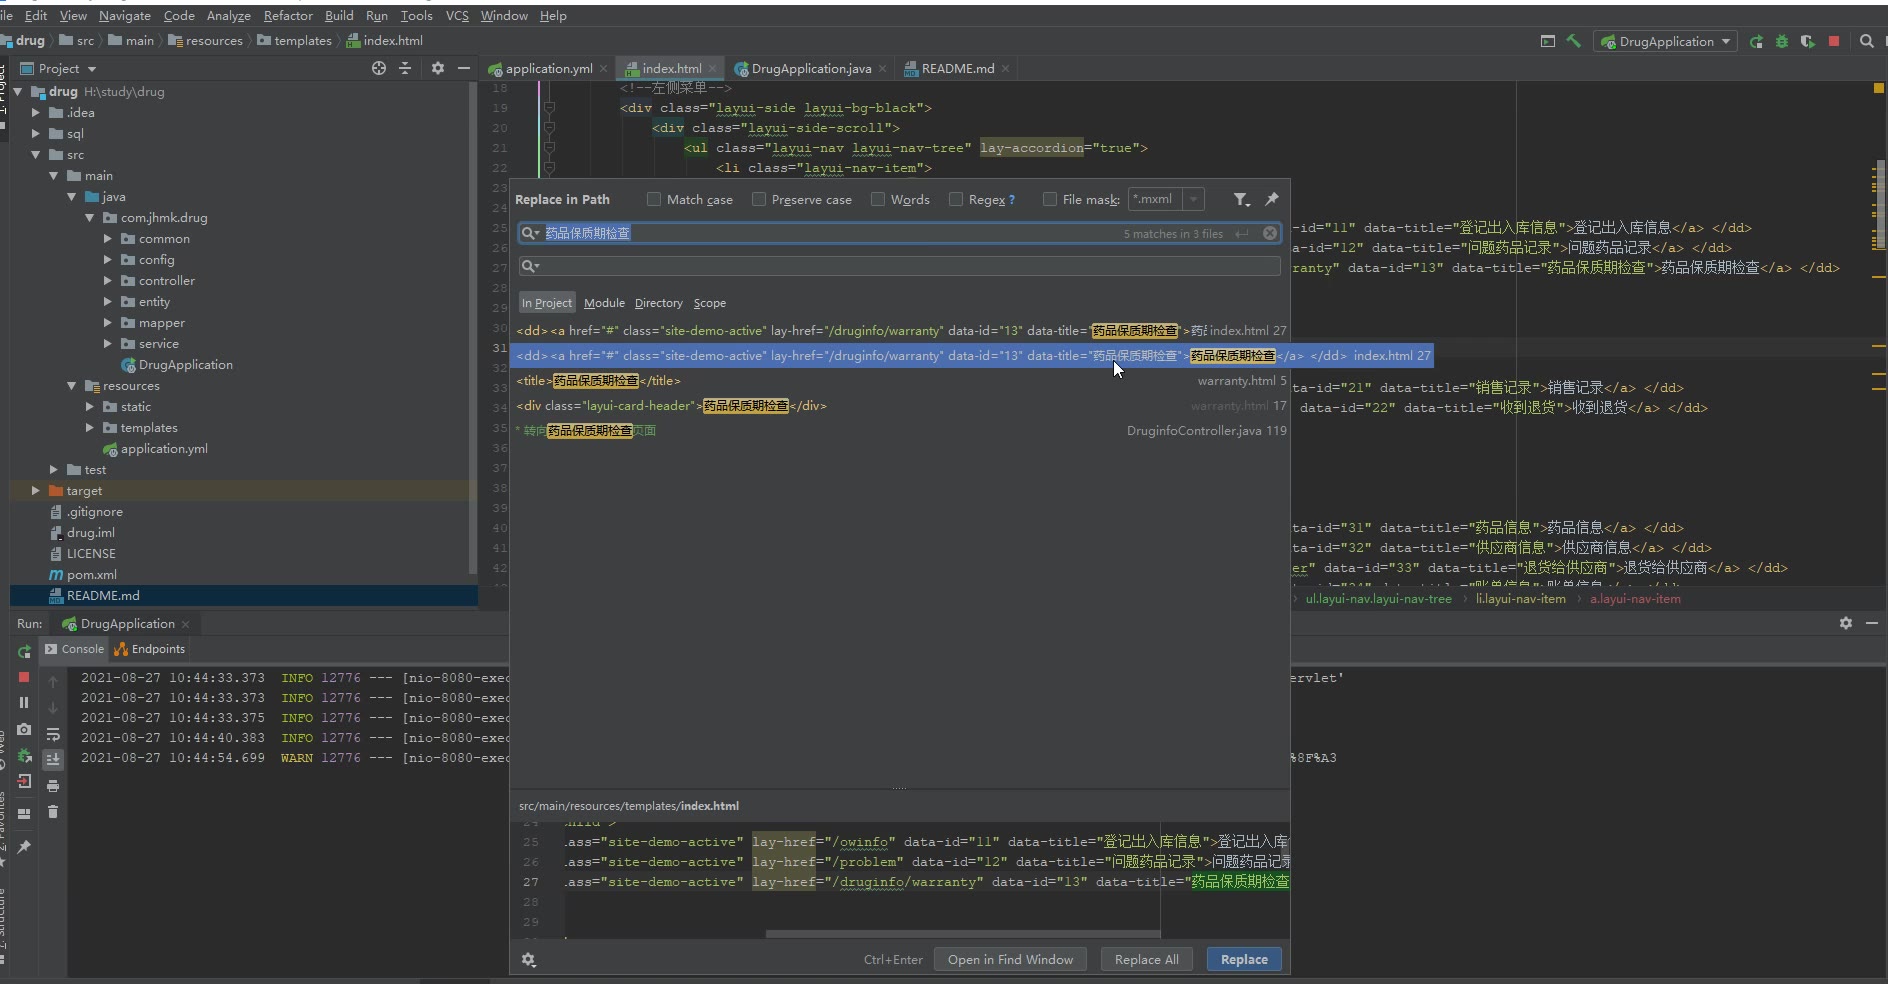
Task: Click the empty replacement text field
Action: tap(900, 266)
